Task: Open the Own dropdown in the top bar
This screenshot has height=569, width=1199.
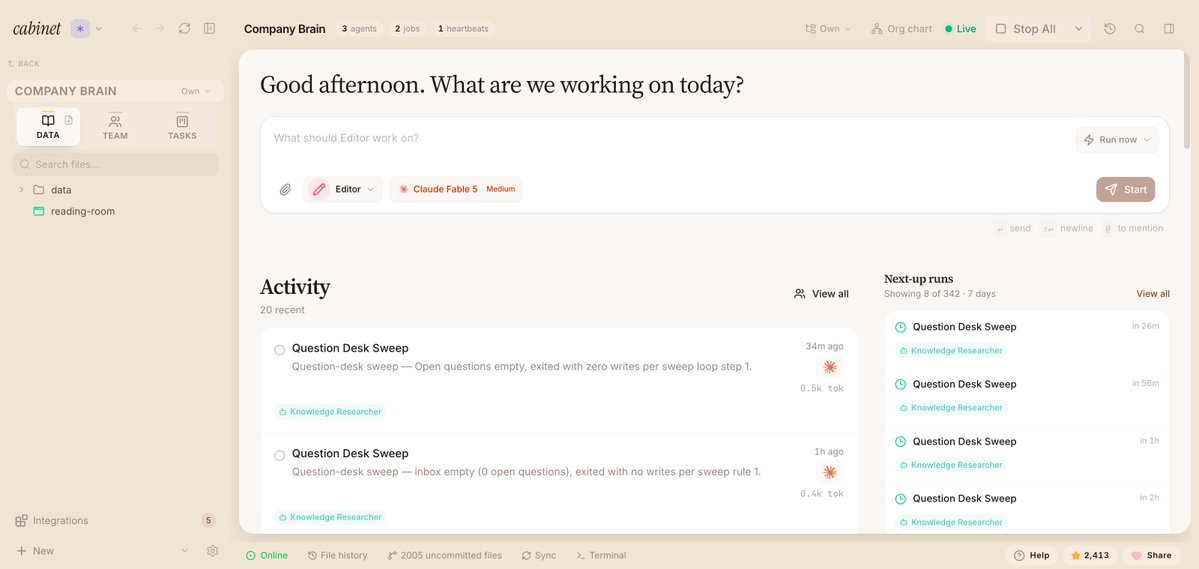Action: point(828,29)
